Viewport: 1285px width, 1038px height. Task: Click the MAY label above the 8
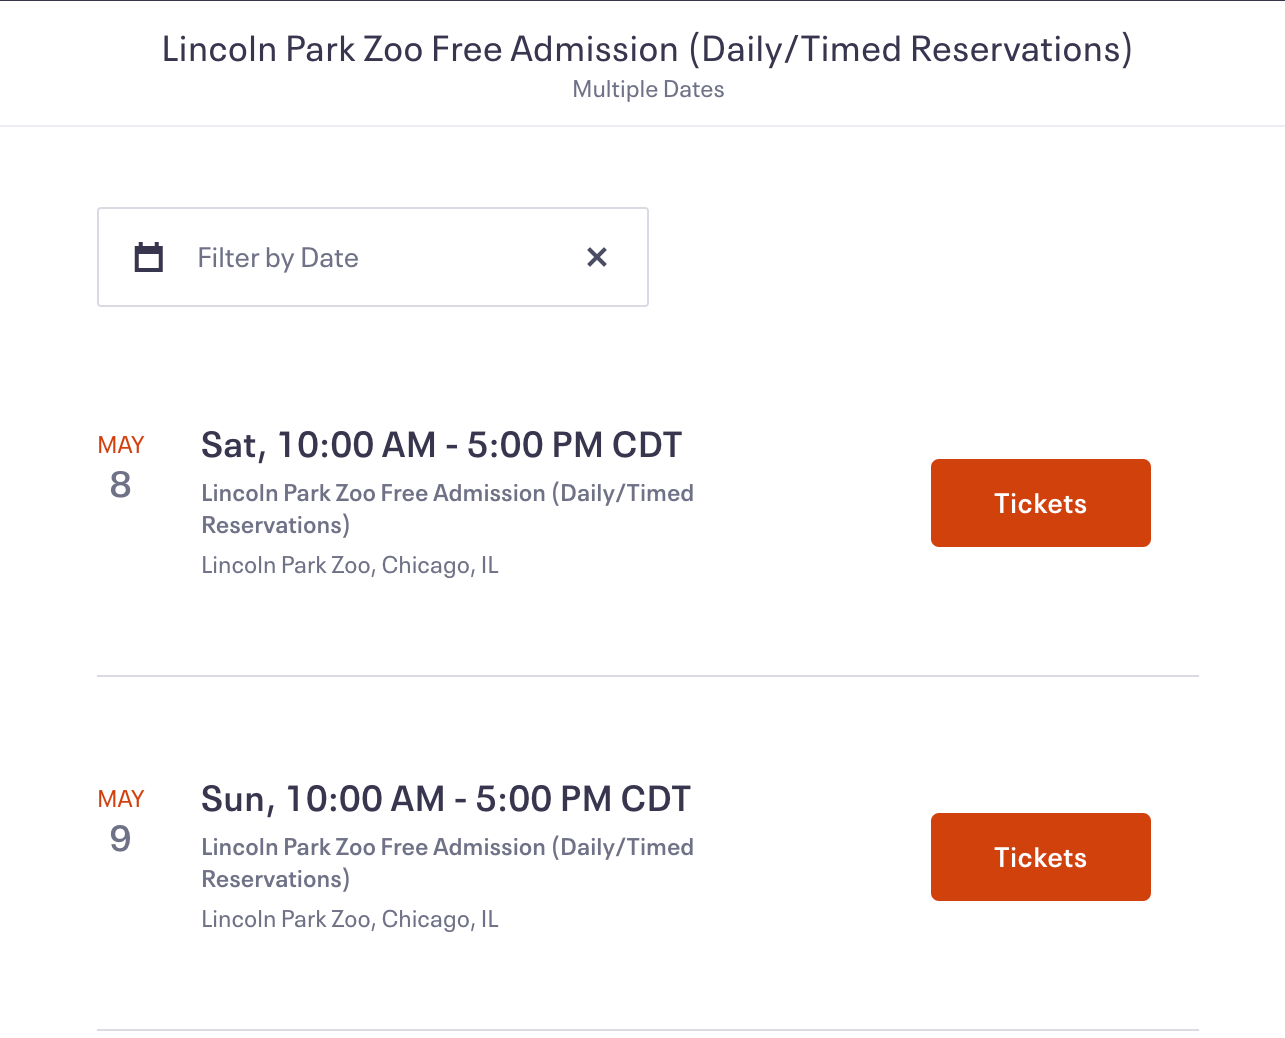point(121,445)
